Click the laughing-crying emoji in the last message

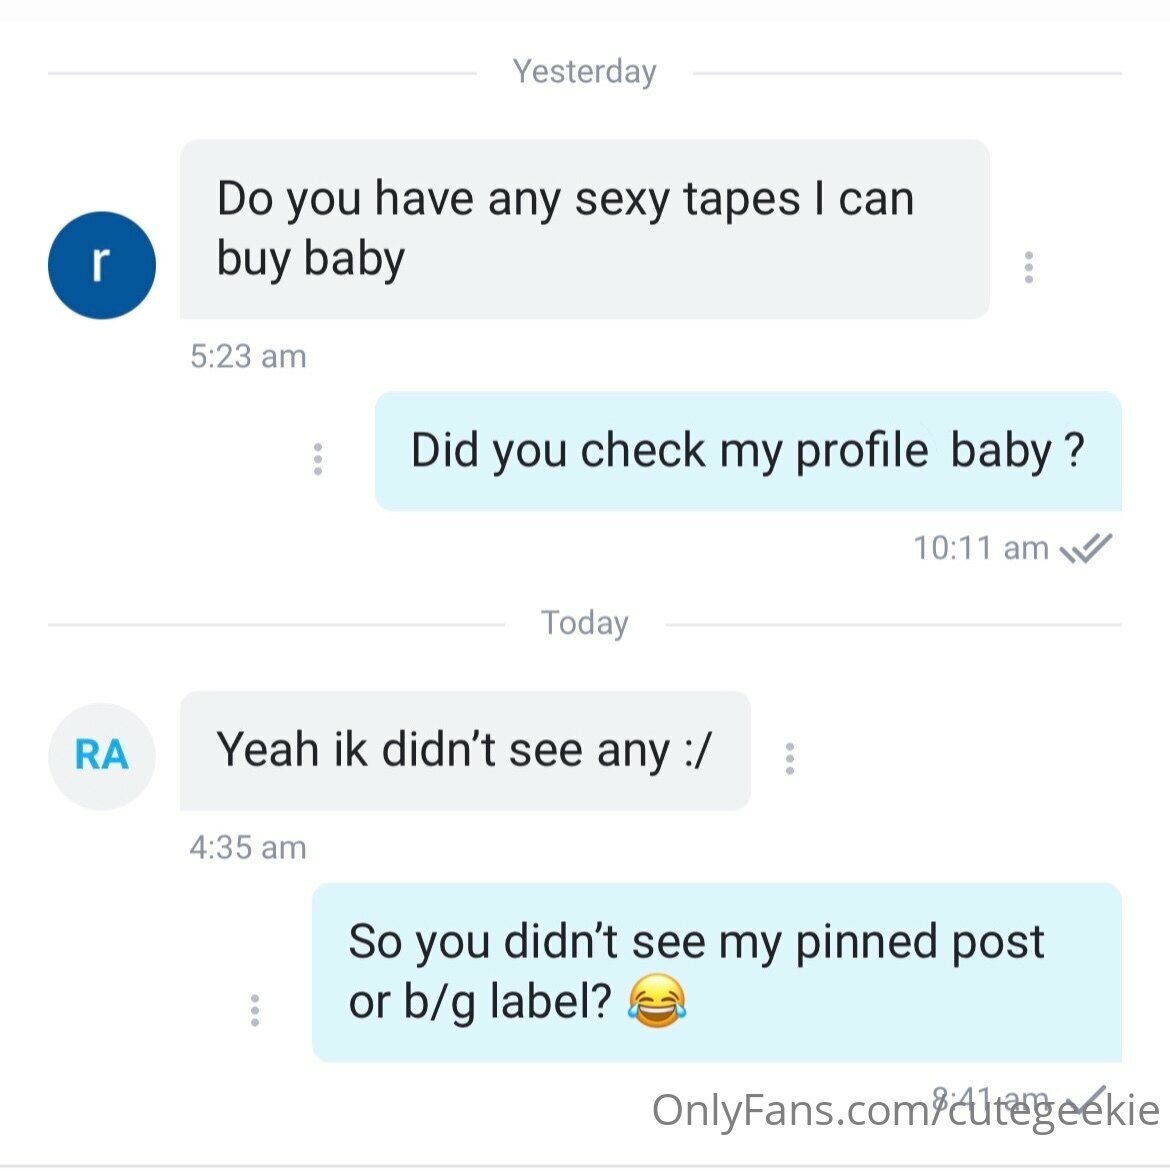pos(657,1003)
